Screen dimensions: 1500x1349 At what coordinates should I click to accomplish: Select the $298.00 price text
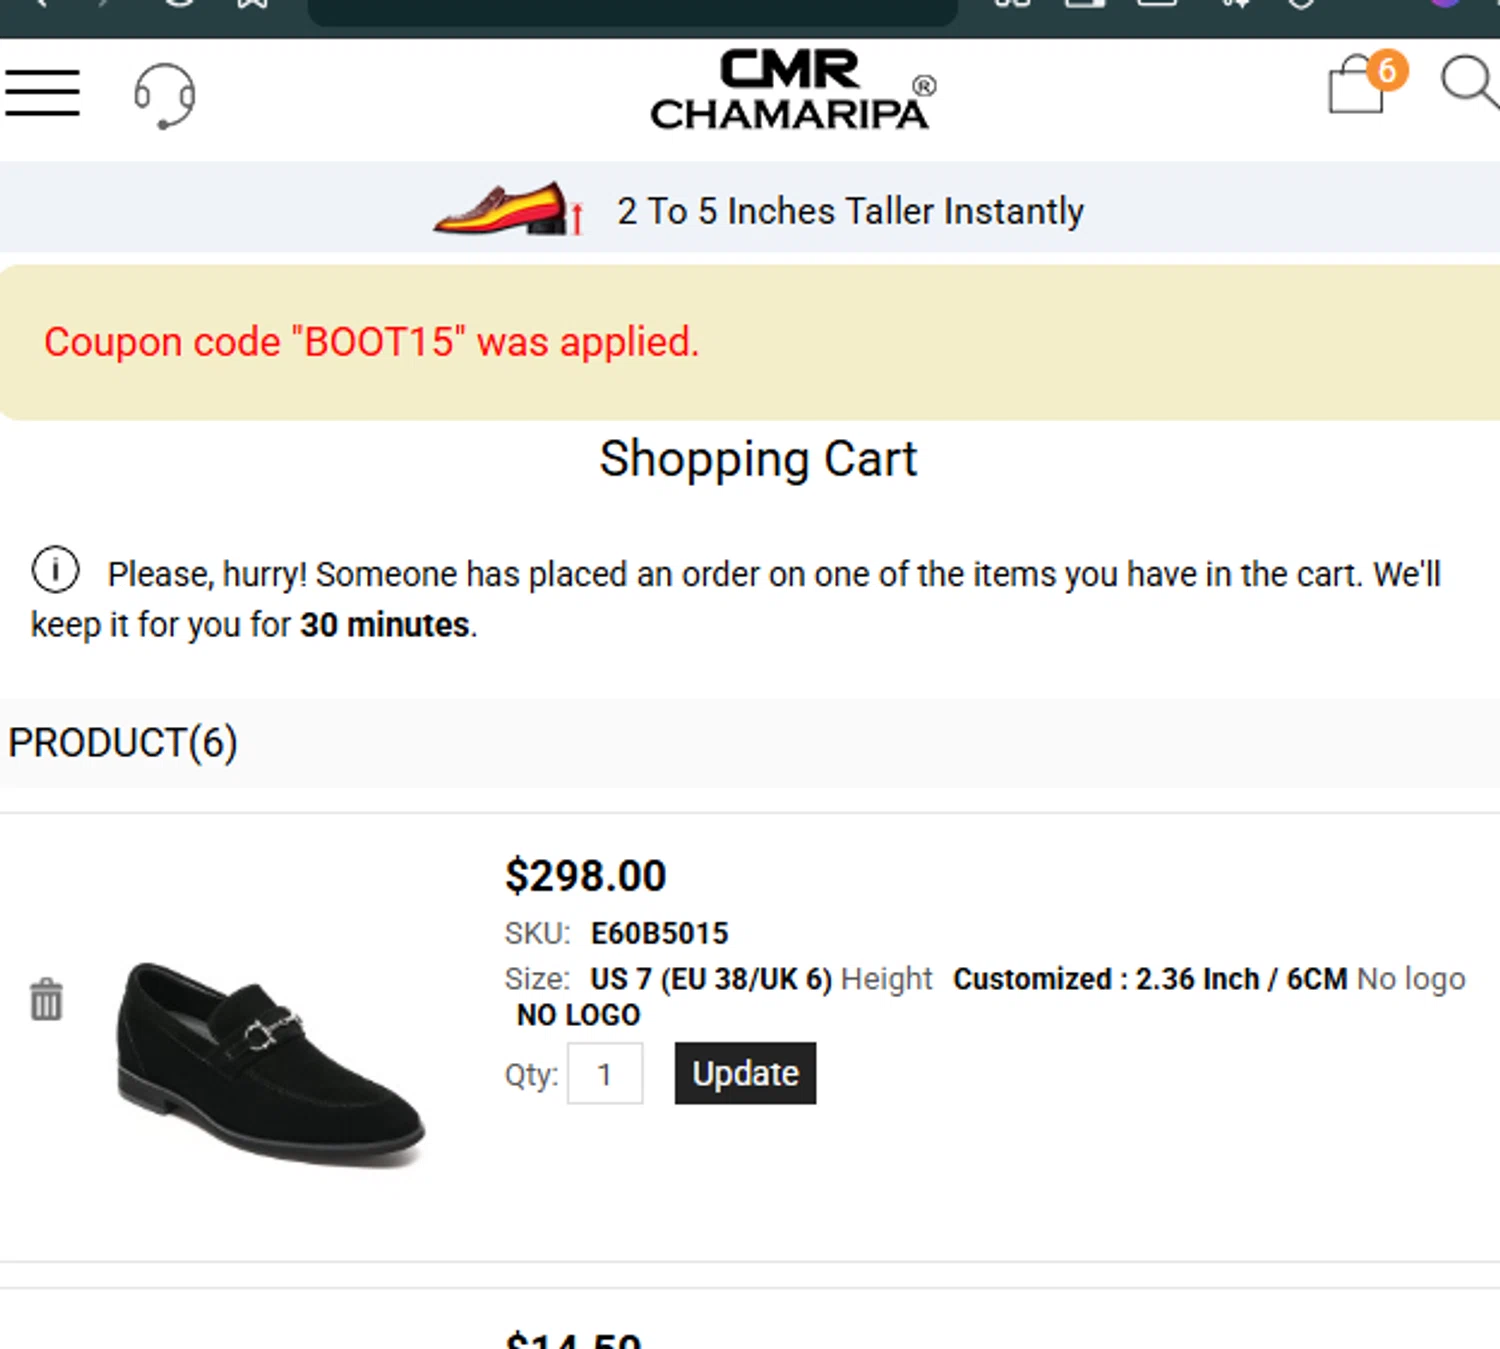pyautogui.click(x=585, y=876)
